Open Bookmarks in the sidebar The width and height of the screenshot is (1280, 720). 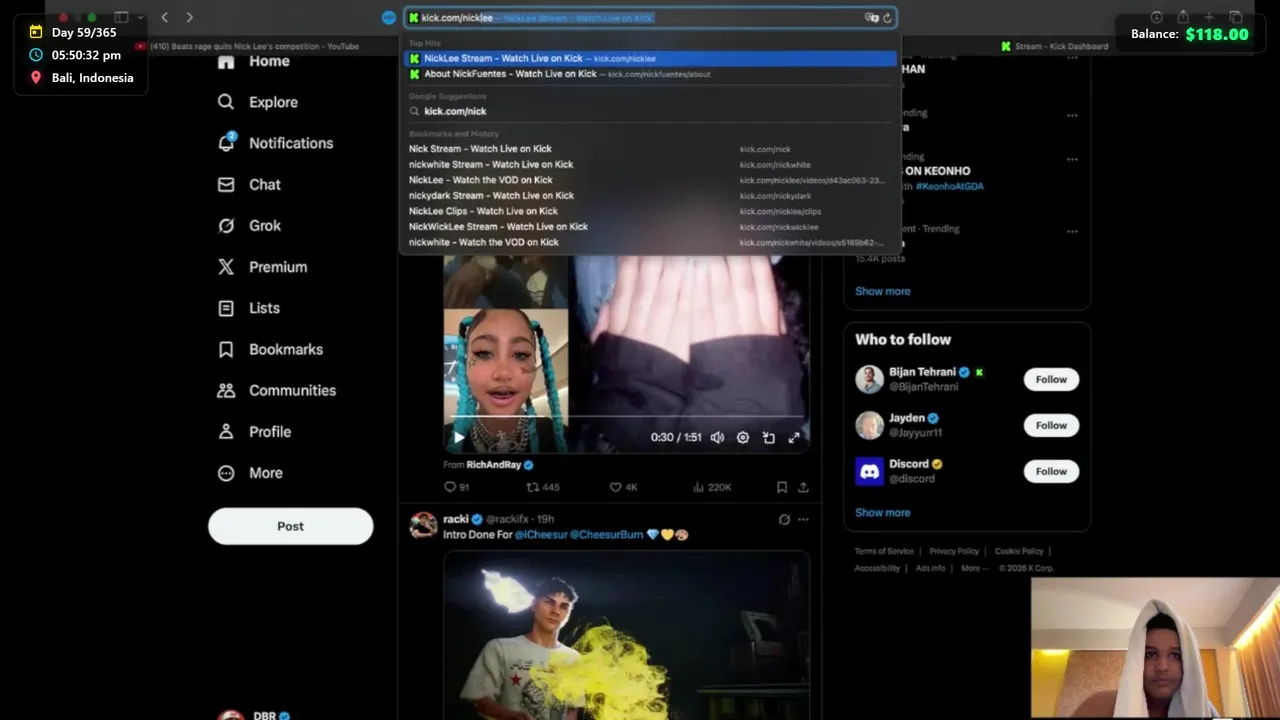click(x=271, y=349)
